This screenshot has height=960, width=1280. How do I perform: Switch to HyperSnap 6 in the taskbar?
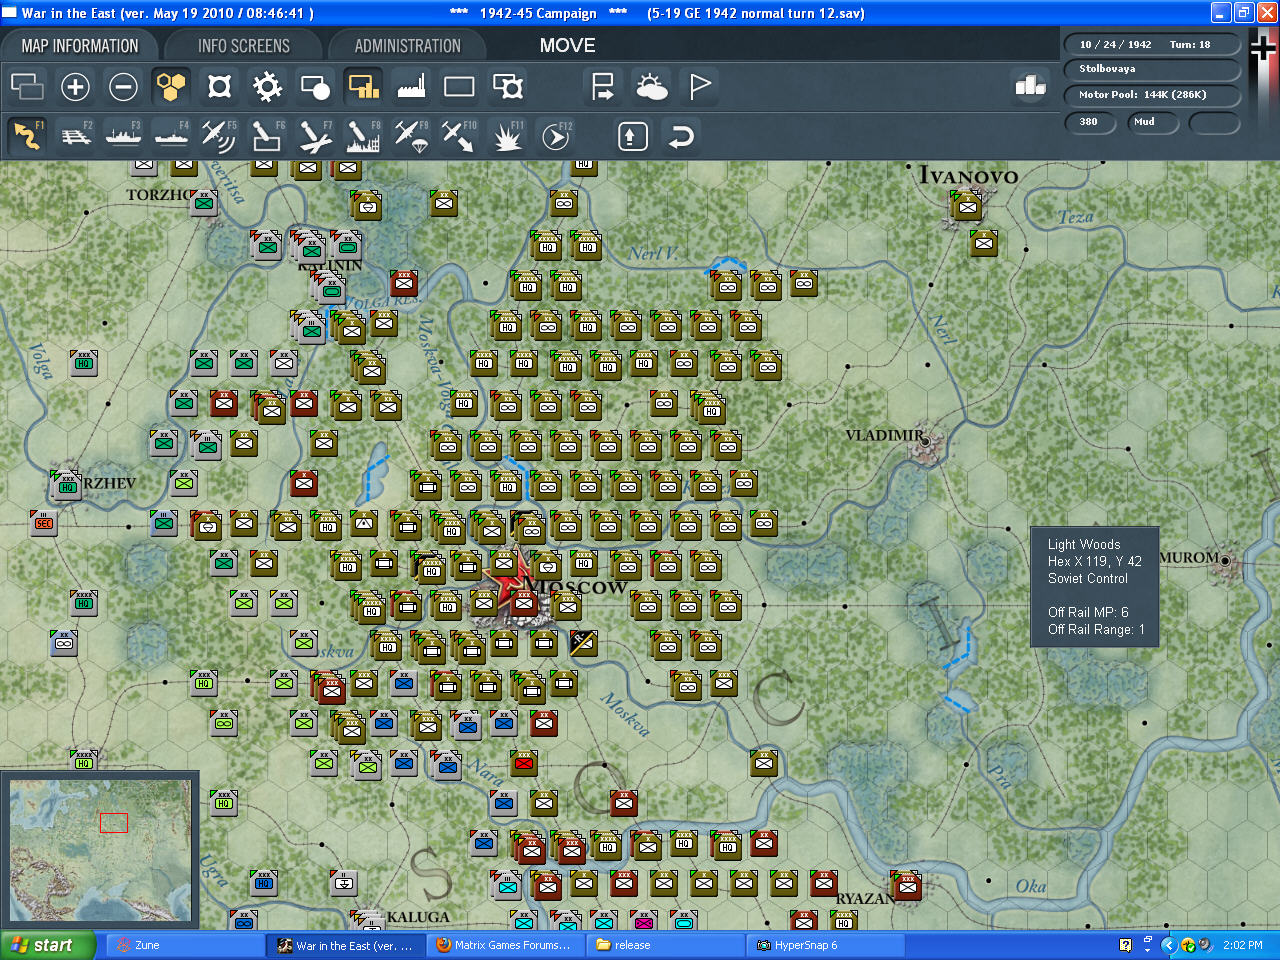pos(826,945)
